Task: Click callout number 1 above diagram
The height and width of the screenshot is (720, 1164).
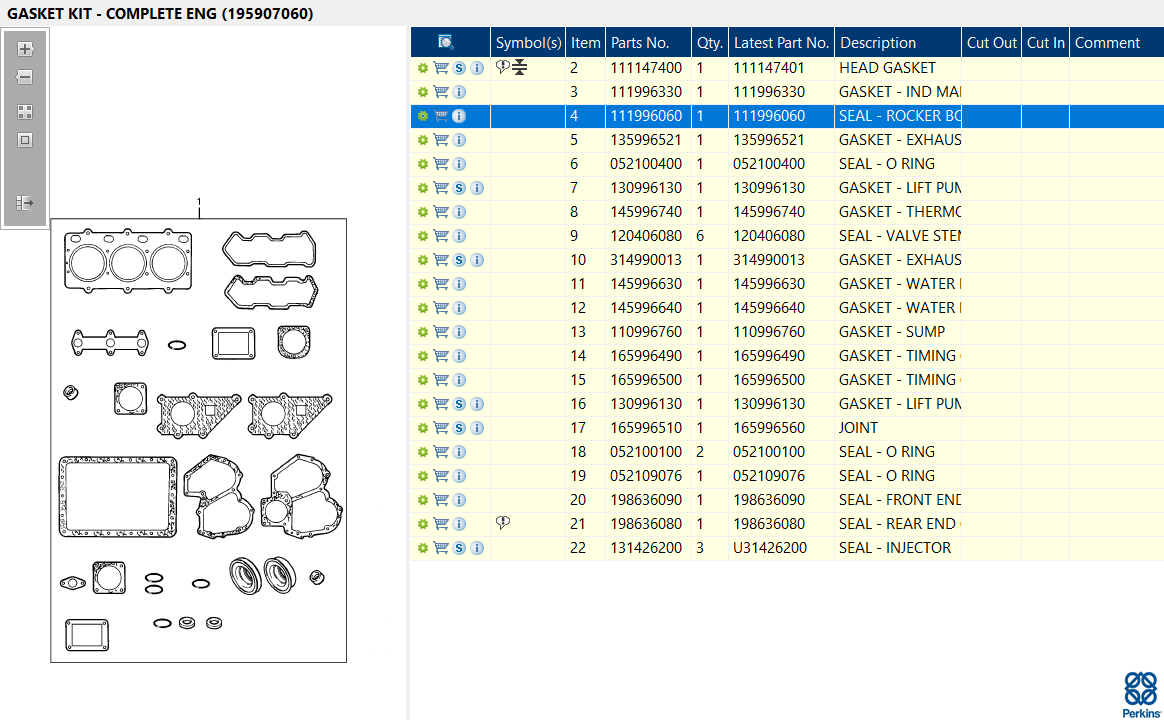Action: 198,202
